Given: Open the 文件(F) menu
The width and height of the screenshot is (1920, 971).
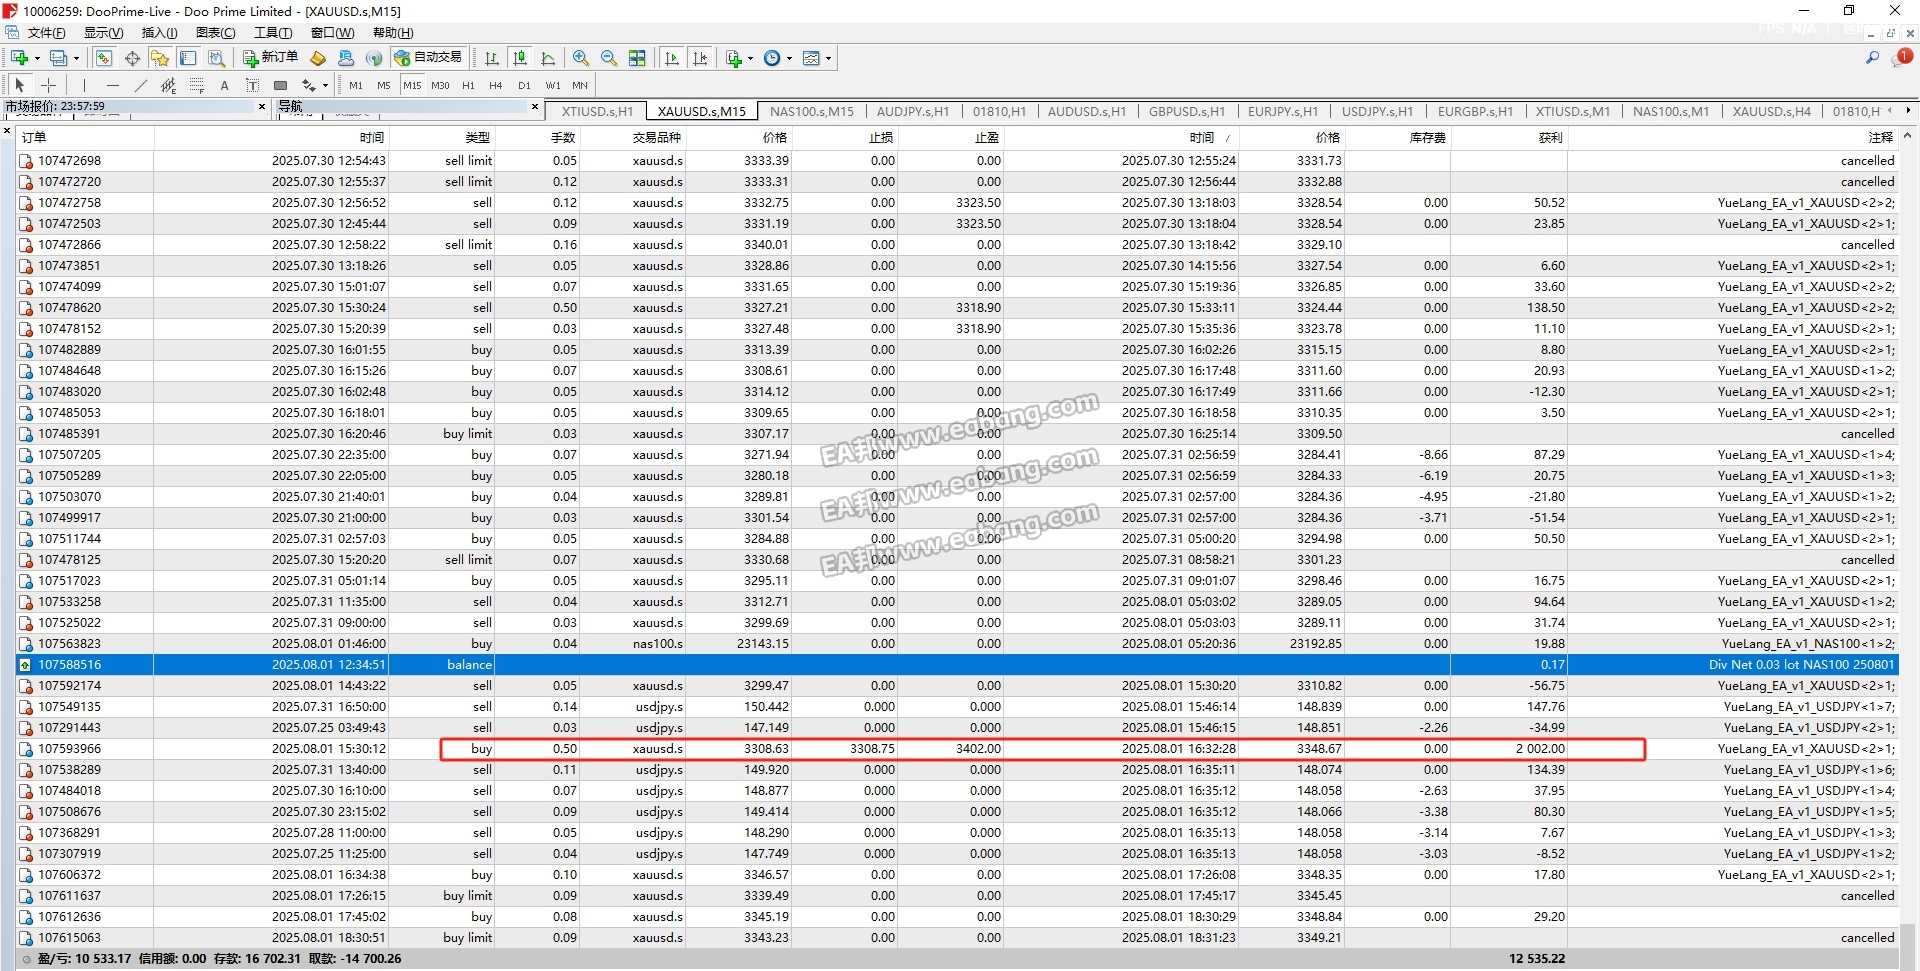Looking at the screenshot, I should click(x=46, y=33).
